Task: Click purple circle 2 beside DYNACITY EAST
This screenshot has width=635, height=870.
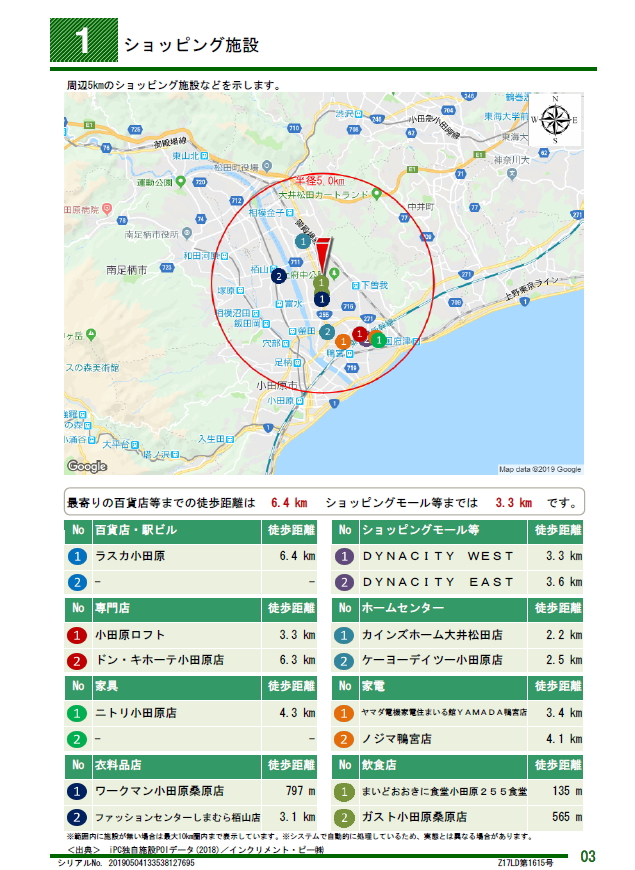Action: pos(344,582)
